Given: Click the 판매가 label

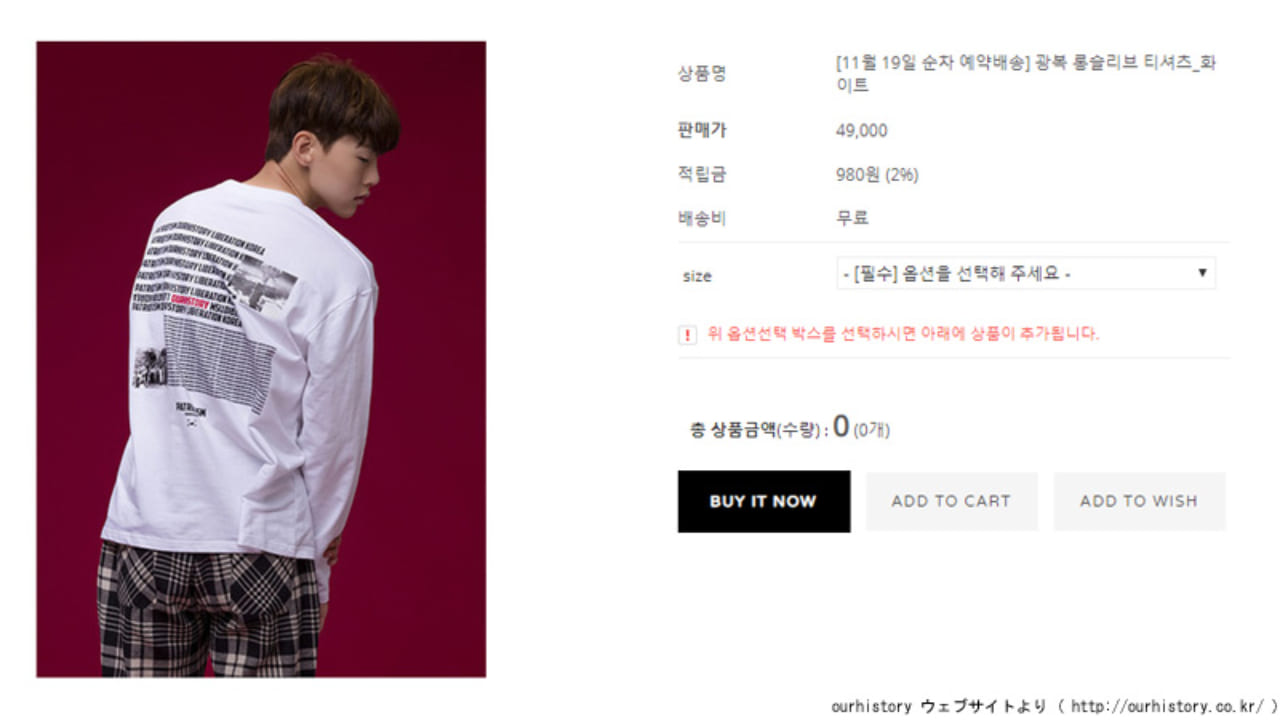Looking at the screenshot, I should (x=702, y=131).
